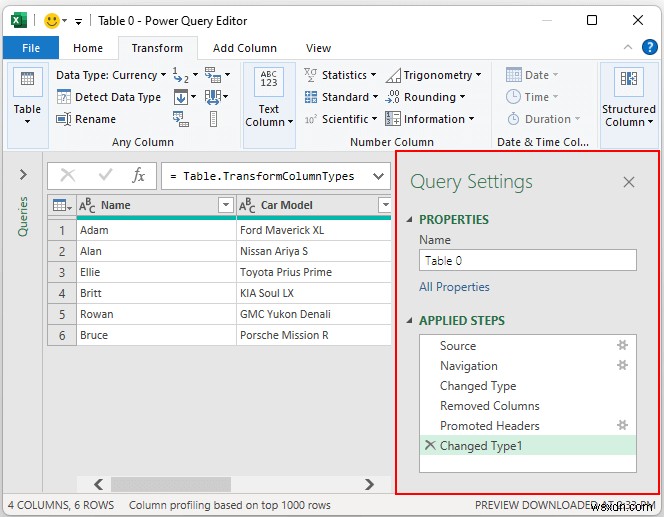The width and height of the screenshot is (664, 517).
Task: Click the Information icon
Action: pos(393,119)
